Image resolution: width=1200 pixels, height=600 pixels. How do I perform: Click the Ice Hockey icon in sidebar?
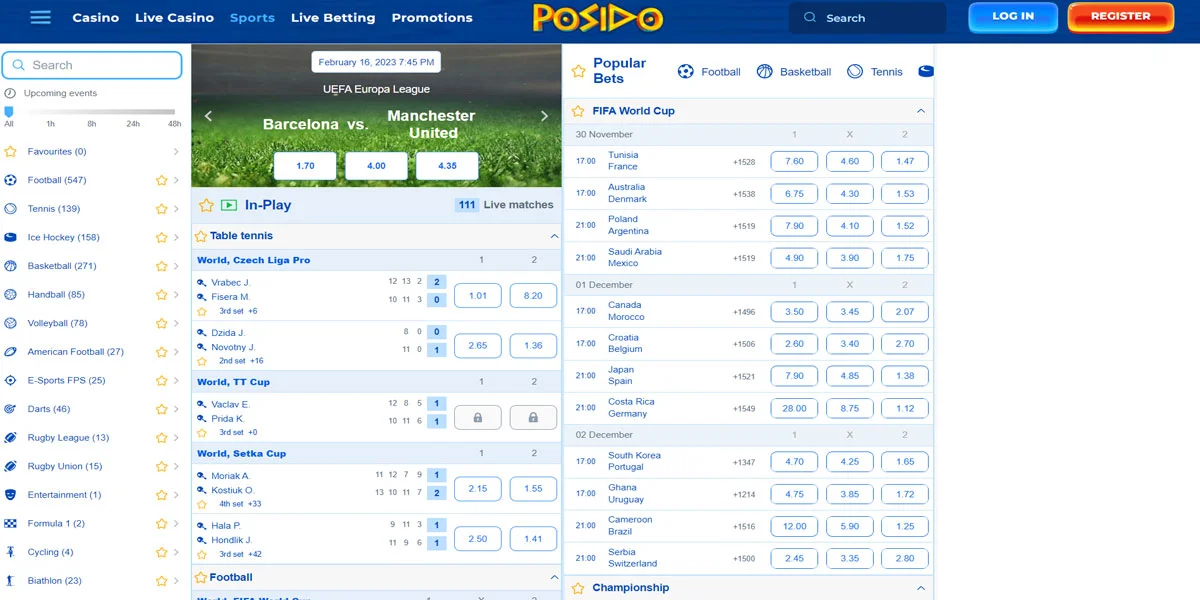10,238
